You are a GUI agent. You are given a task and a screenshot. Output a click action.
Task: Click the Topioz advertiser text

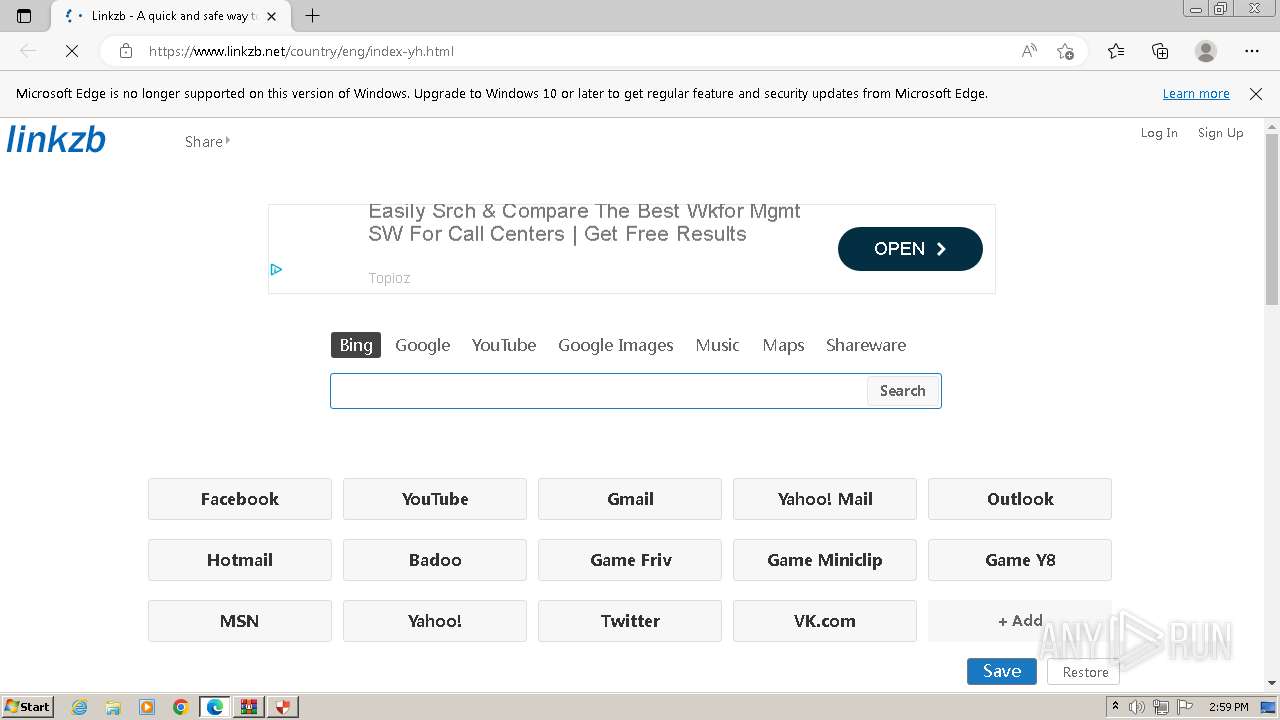click(389, 278)
